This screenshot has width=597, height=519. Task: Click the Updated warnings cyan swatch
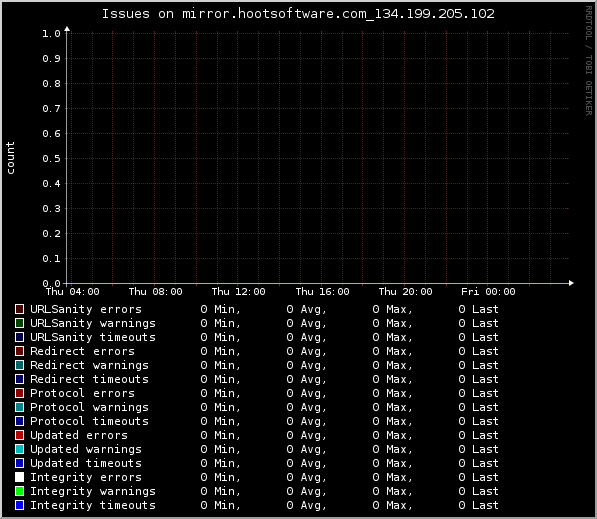19,449
